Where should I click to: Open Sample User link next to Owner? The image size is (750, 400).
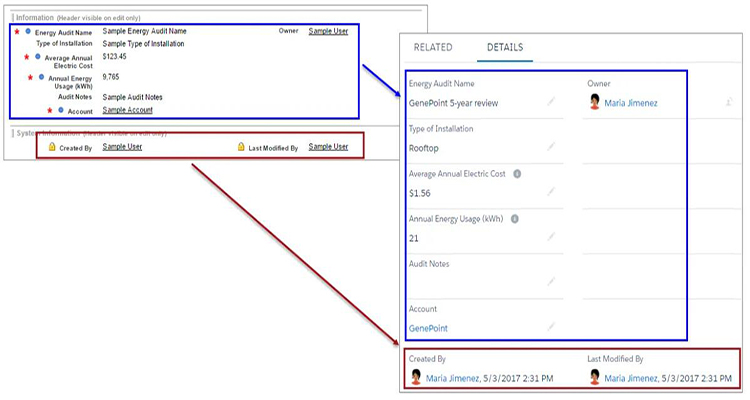pyautogui.click(x=328, y=31)
